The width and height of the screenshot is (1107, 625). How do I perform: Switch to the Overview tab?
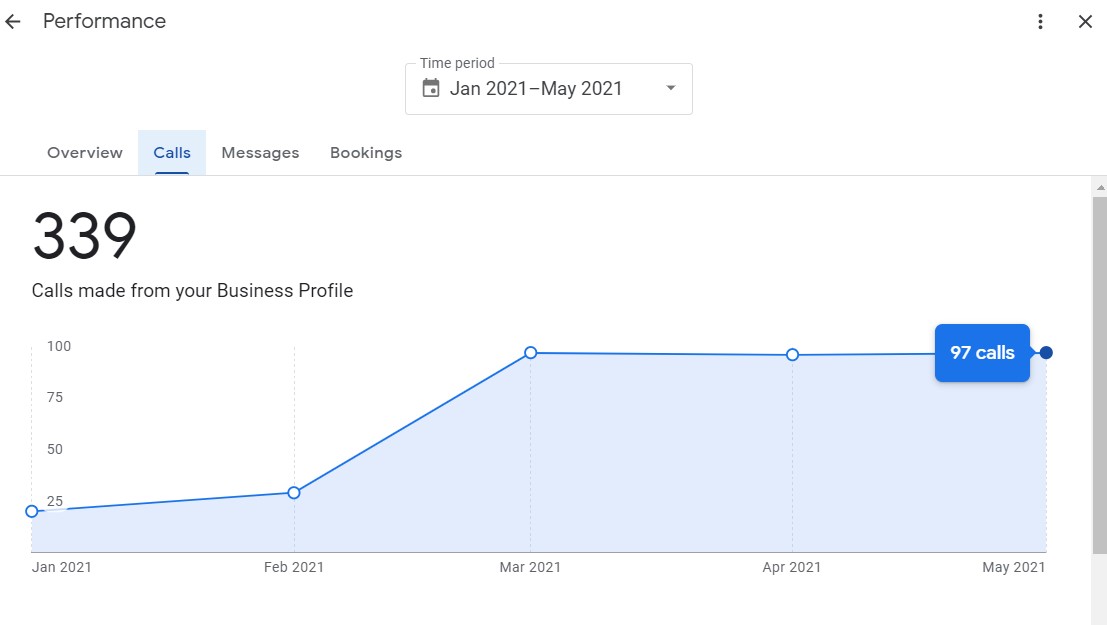coord(85,153)
